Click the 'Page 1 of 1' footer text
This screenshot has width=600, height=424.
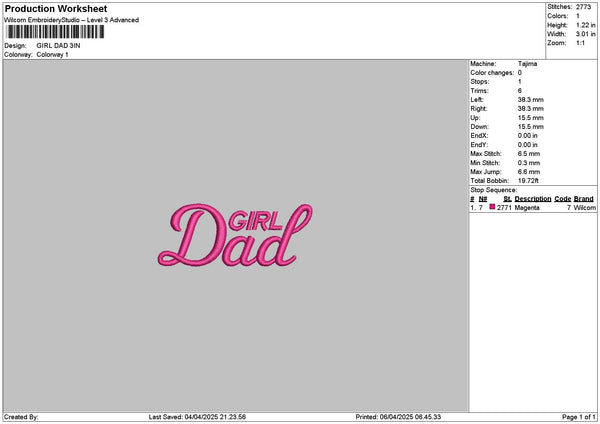[x=579, y=417]
